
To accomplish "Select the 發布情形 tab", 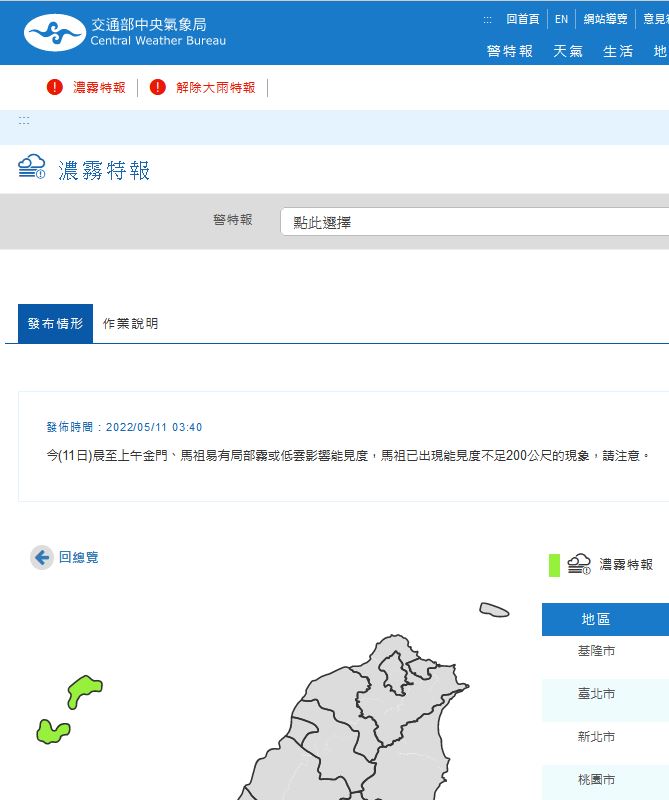I will (55, 323).
